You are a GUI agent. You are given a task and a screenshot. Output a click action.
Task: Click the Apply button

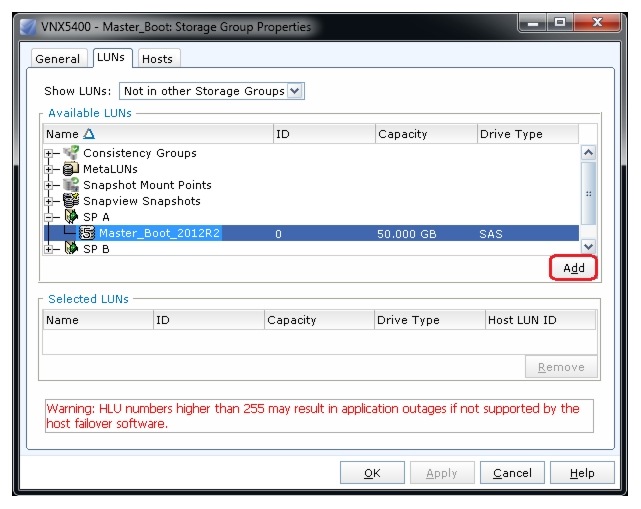pyautogui.click(x=442, y=473)
